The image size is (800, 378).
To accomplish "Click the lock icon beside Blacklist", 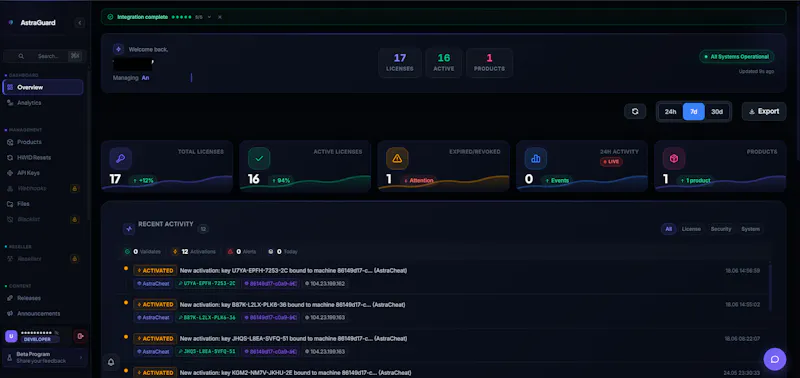I will tap(74, 219).
